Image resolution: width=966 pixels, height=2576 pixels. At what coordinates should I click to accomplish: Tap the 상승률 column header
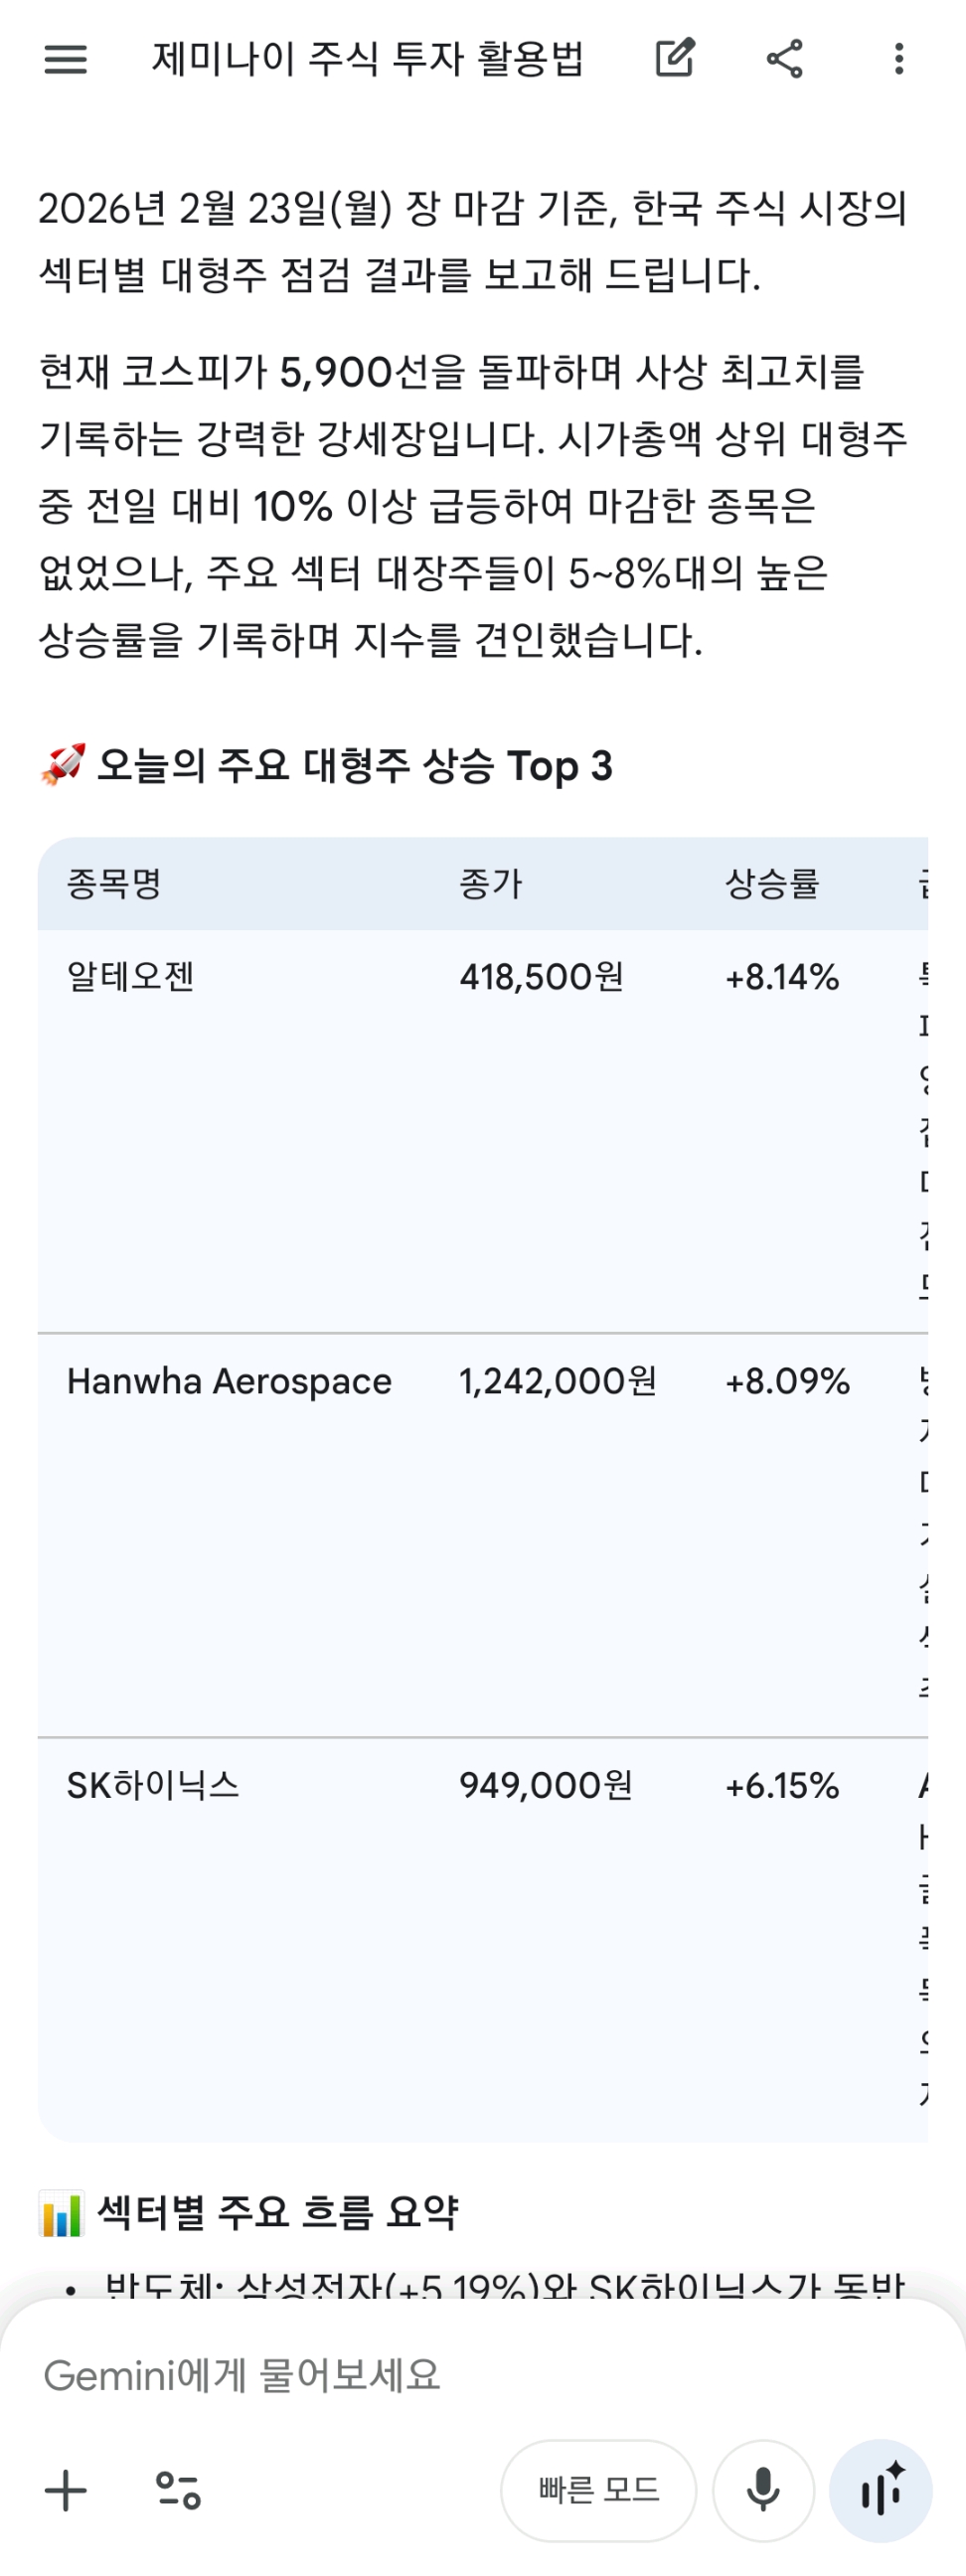point(772,884)
